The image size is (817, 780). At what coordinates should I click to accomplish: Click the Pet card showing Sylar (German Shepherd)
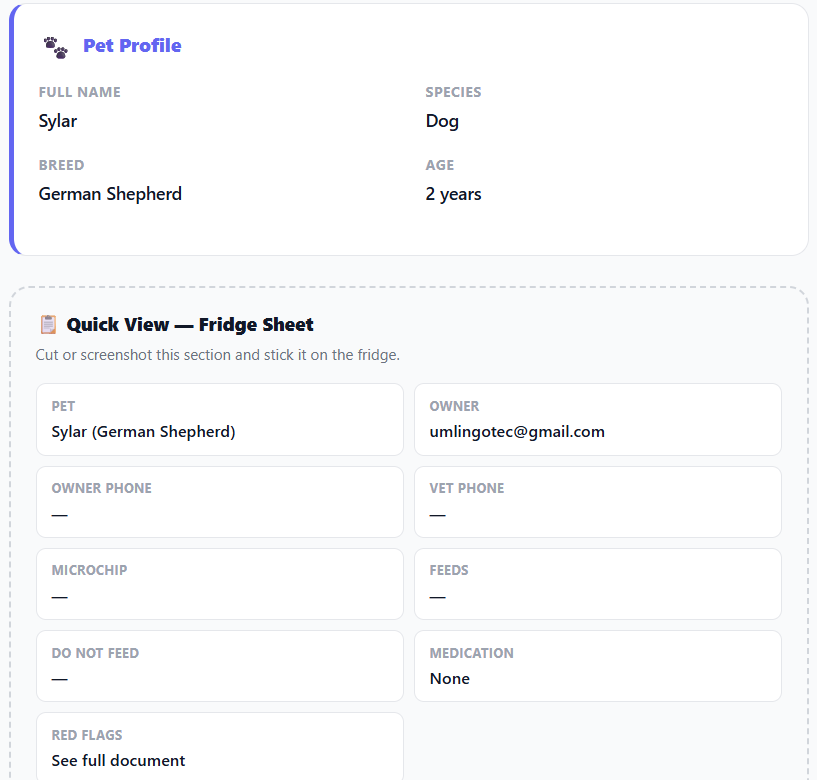[x=220, y=419]
